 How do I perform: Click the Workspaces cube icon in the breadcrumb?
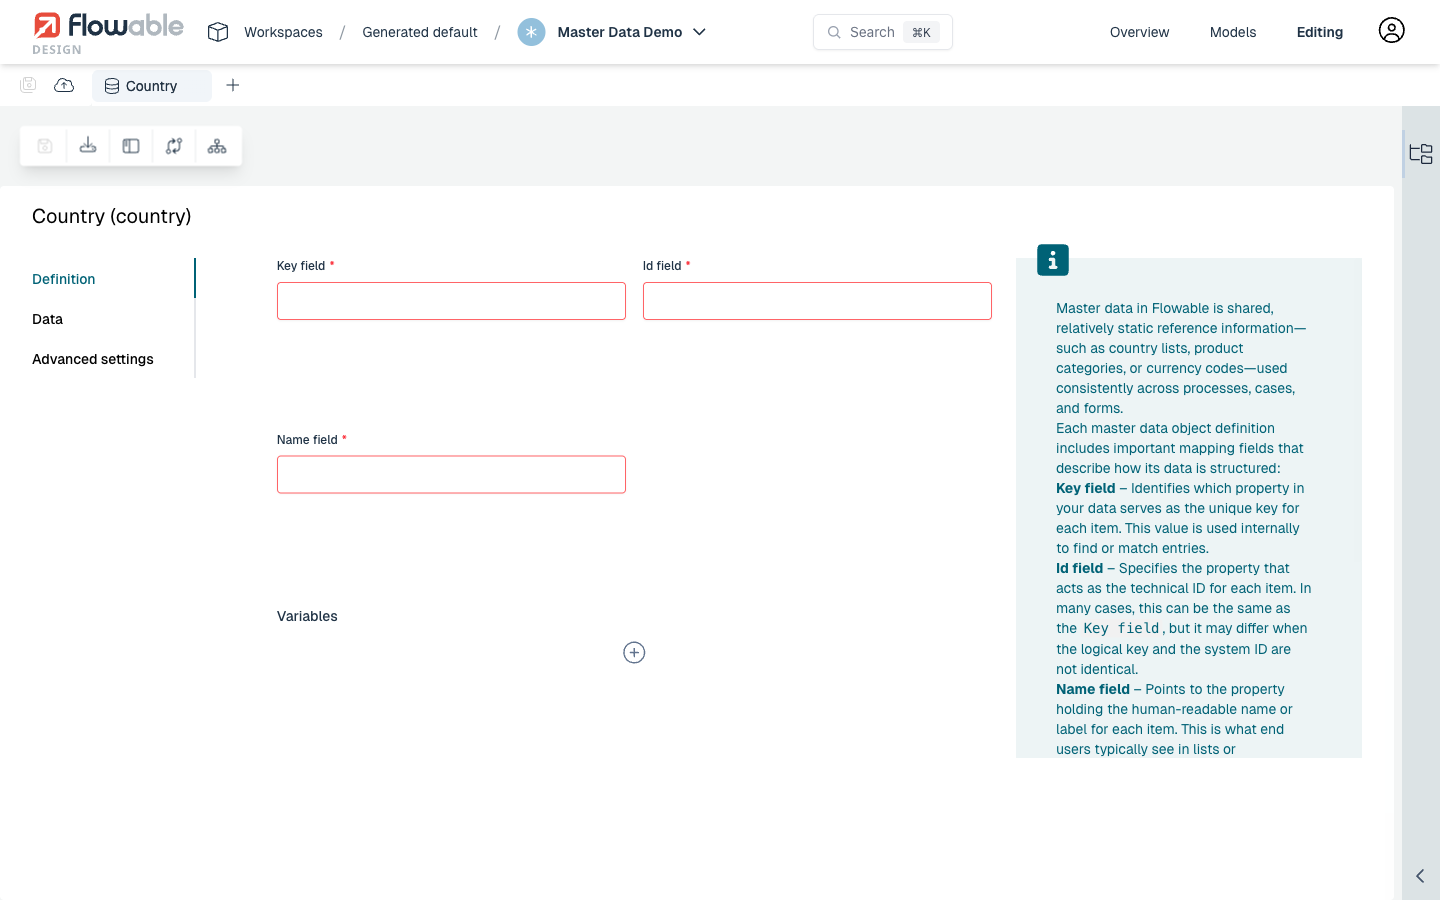point(217,31)
